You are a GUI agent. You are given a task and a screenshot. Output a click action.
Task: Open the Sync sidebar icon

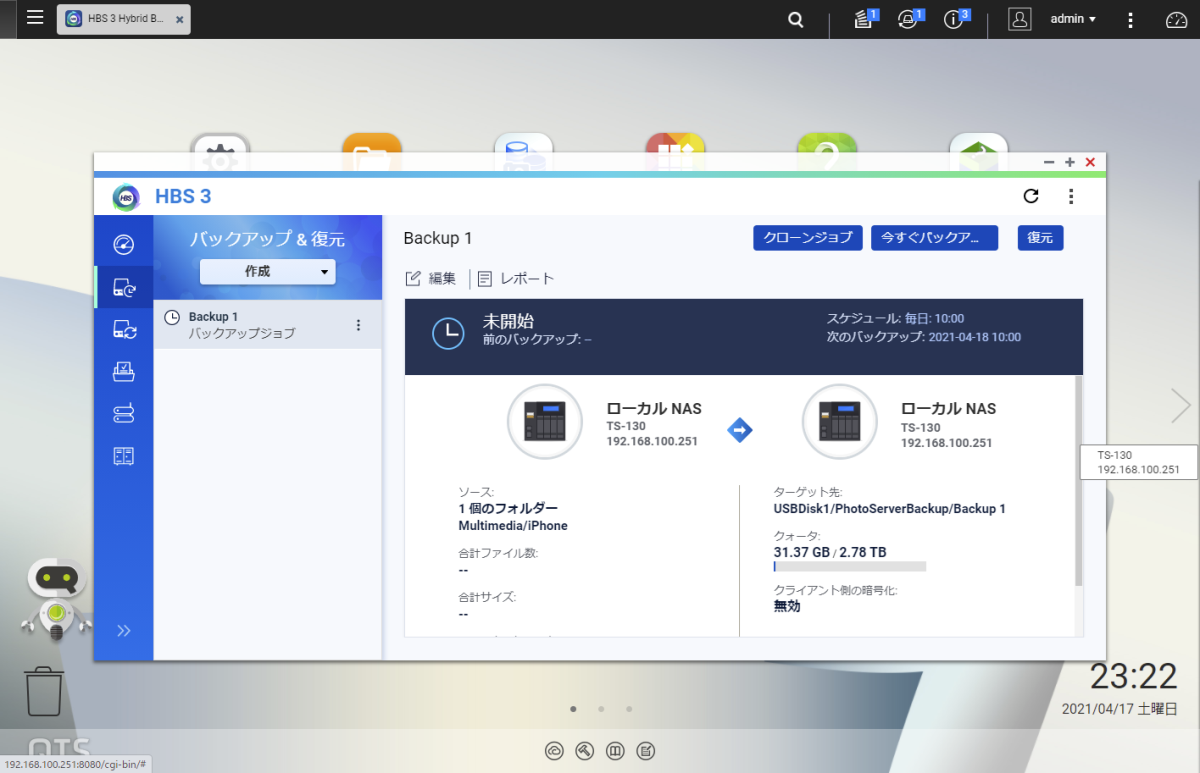[x=124, y=328]
